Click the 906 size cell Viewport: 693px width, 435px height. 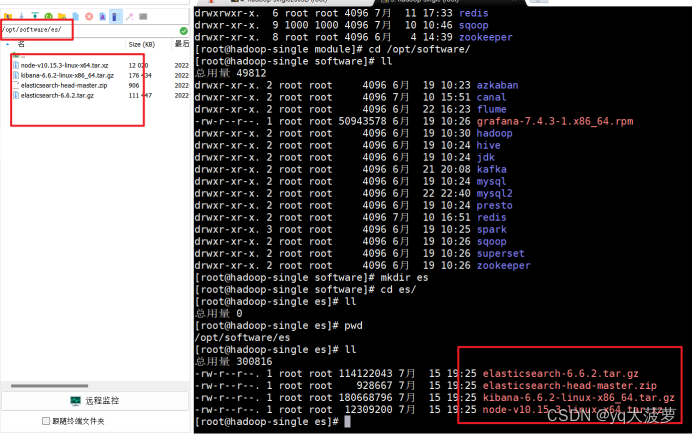[x=133, y=85]
